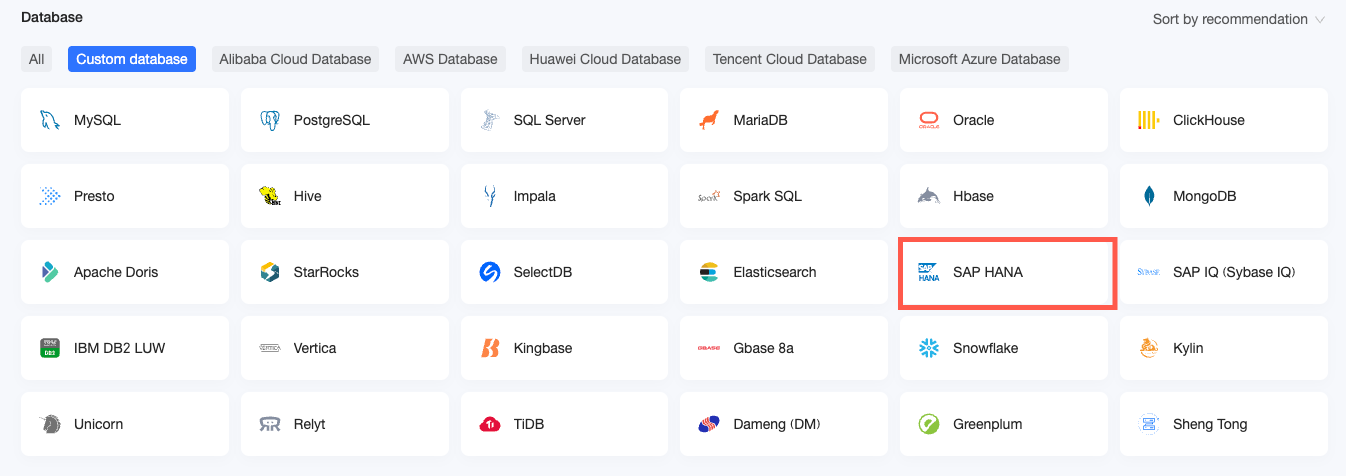Click the MongoDB leaf icon
Viewport: 1346px width, 476px height.
pyautogui.click(x=1149, y=196)
